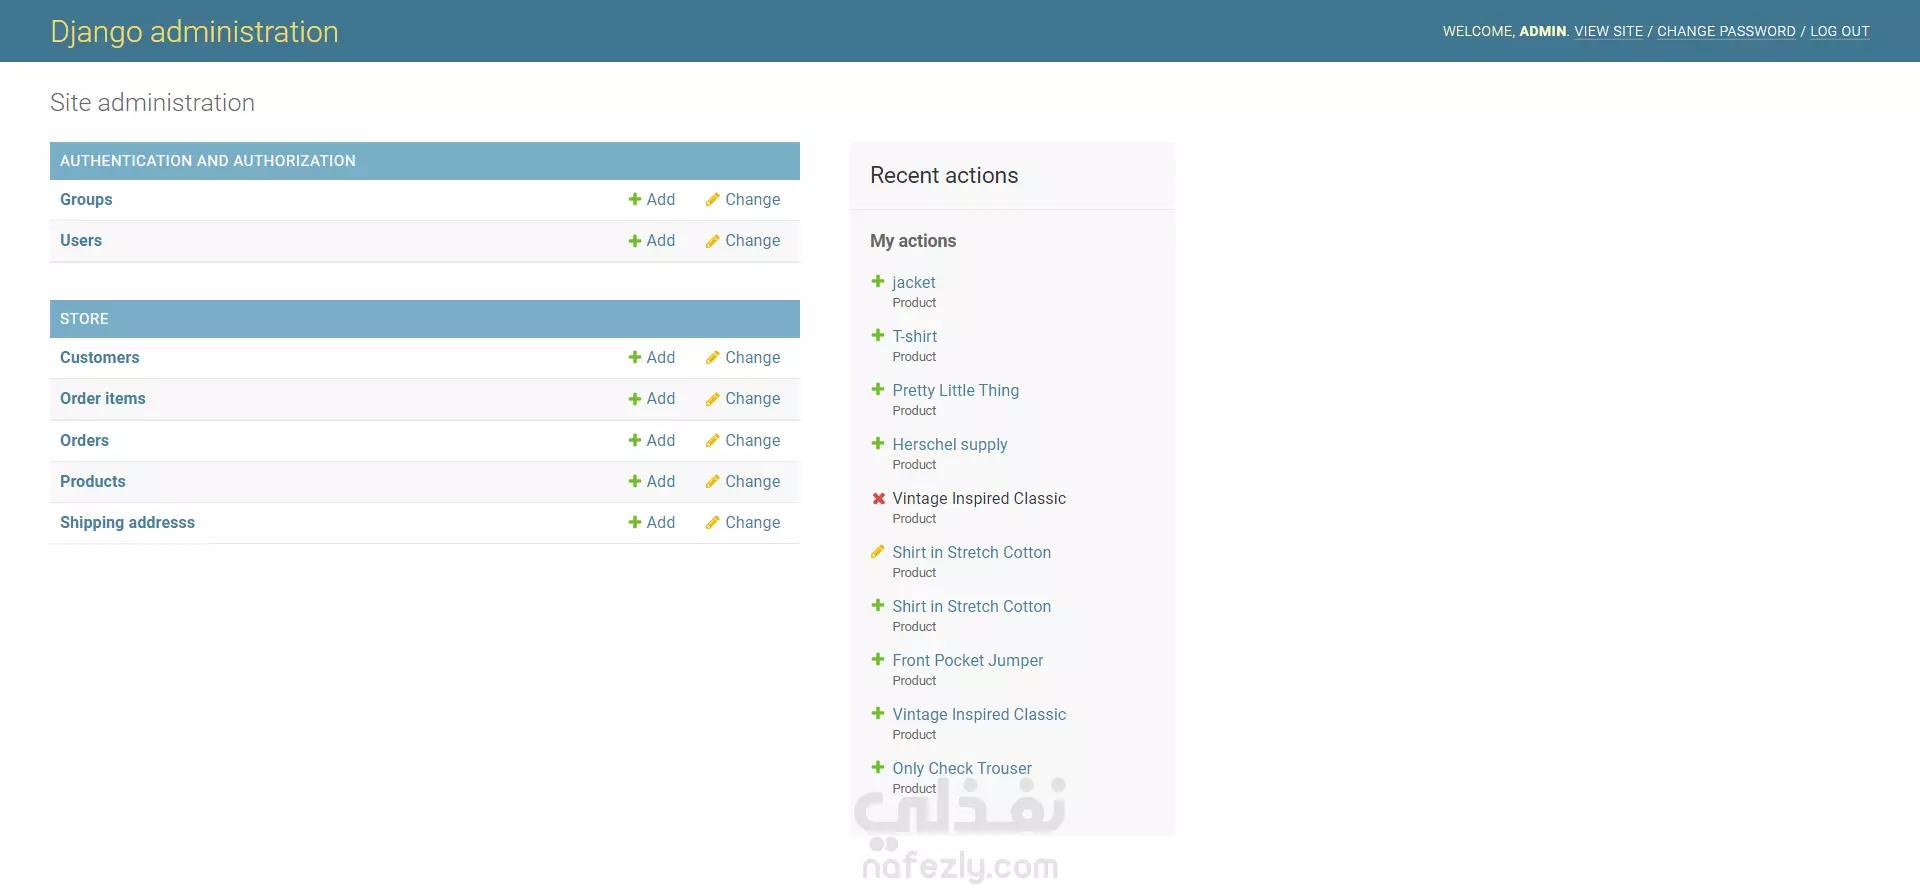Open the T-shirt recent action
The height and width of the screenshot is (886, 1920).
click(914, 336)
